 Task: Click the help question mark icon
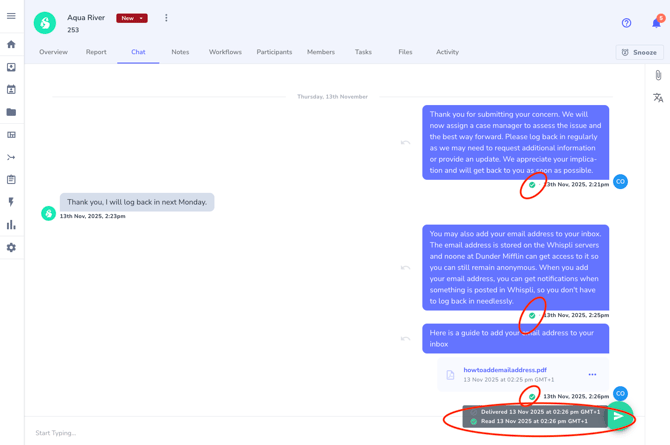click(x=626, y=23)
